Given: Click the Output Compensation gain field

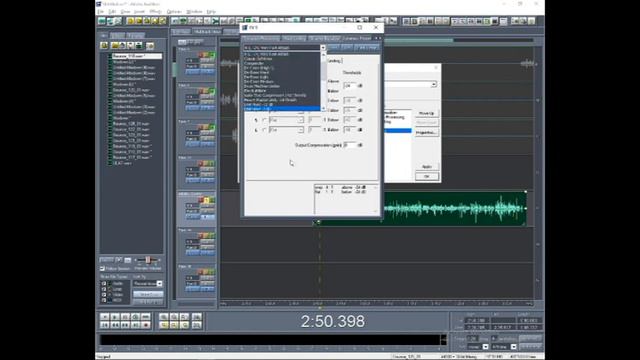Looking at the screenshot, I should tap(349, 145).
